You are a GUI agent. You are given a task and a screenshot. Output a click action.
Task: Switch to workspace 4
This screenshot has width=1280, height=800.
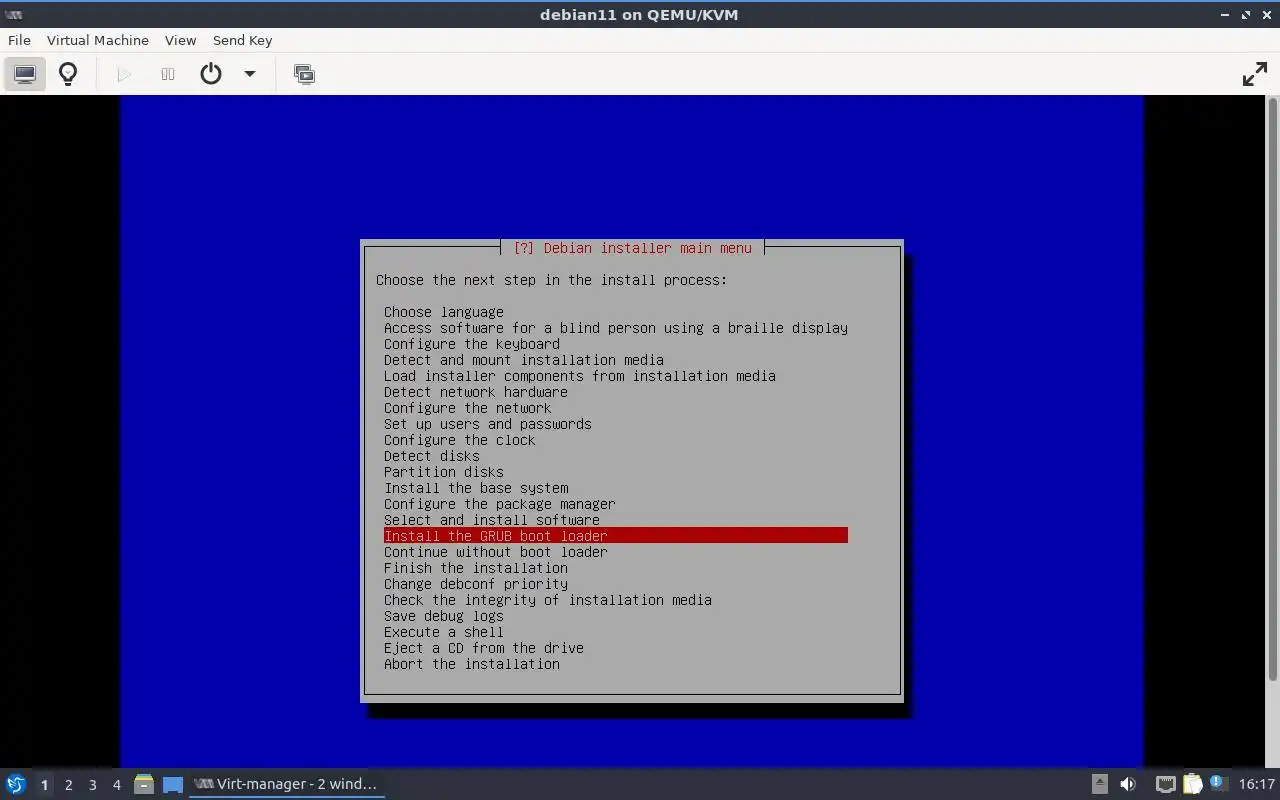(116, 784)
